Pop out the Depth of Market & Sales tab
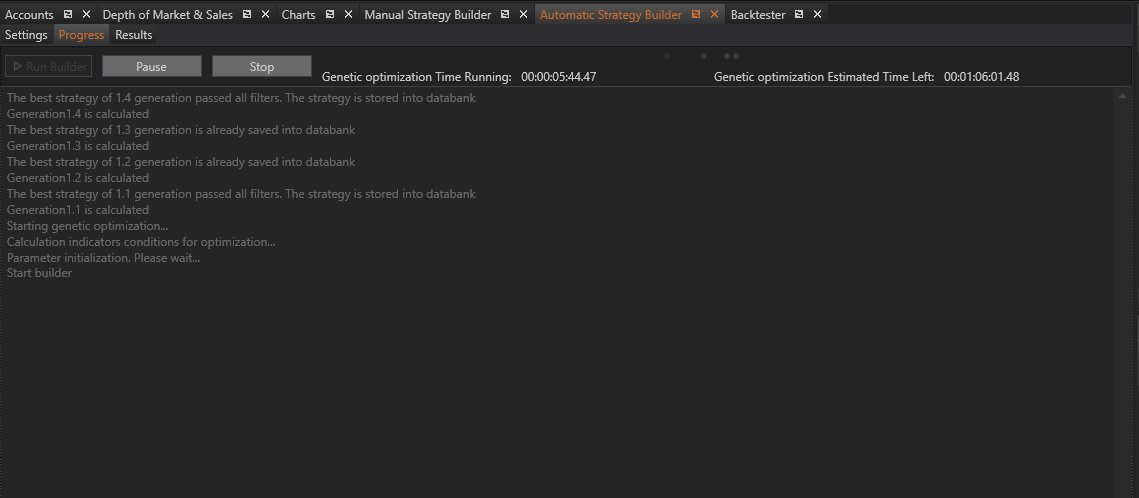This screenshot has height=498, width=1139. [247, 15]
